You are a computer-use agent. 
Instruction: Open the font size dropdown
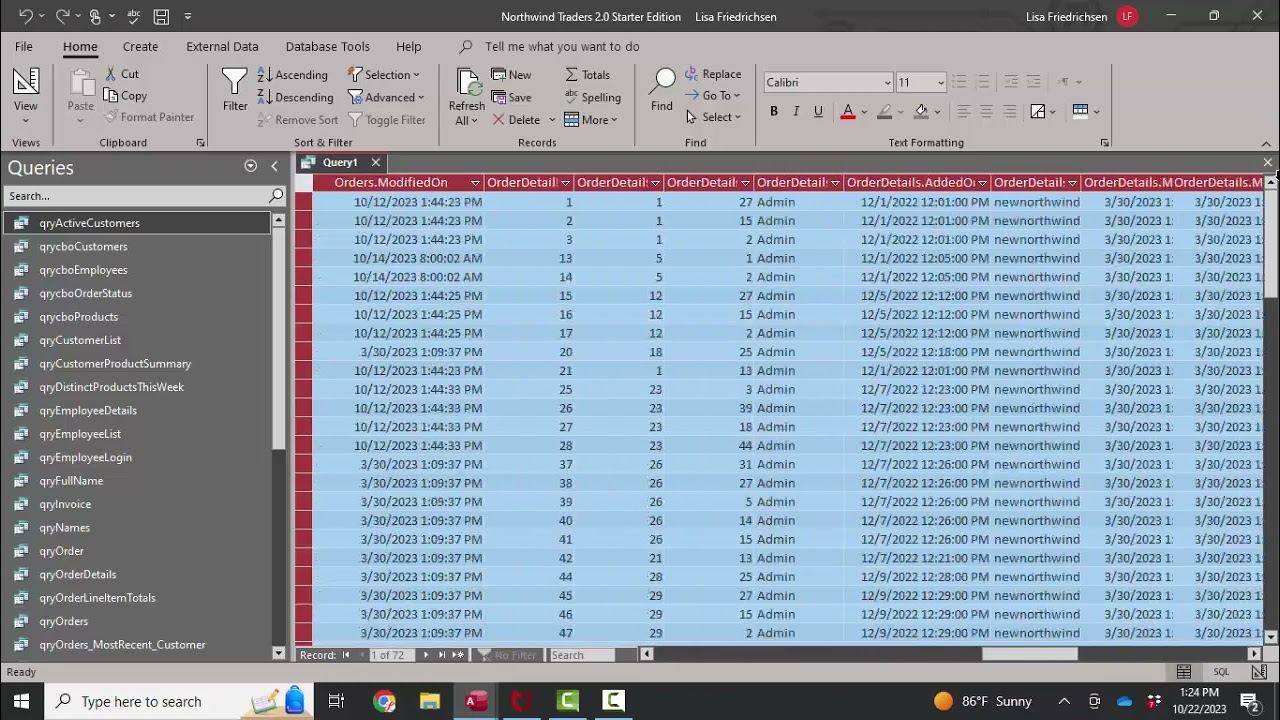[940, 83]
